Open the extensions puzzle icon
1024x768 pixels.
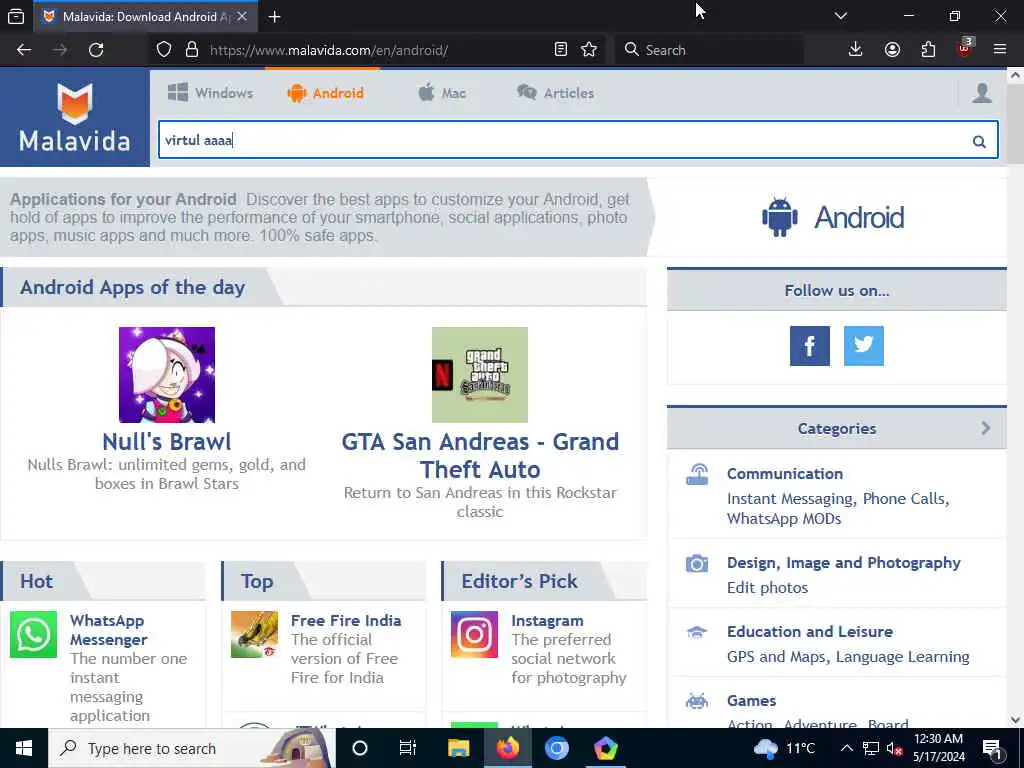(928, 50)
